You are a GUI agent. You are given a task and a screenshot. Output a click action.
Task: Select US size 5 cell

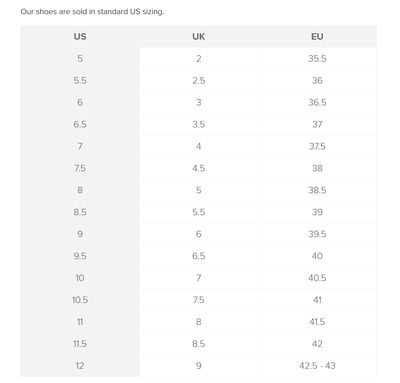click(80, 58)
